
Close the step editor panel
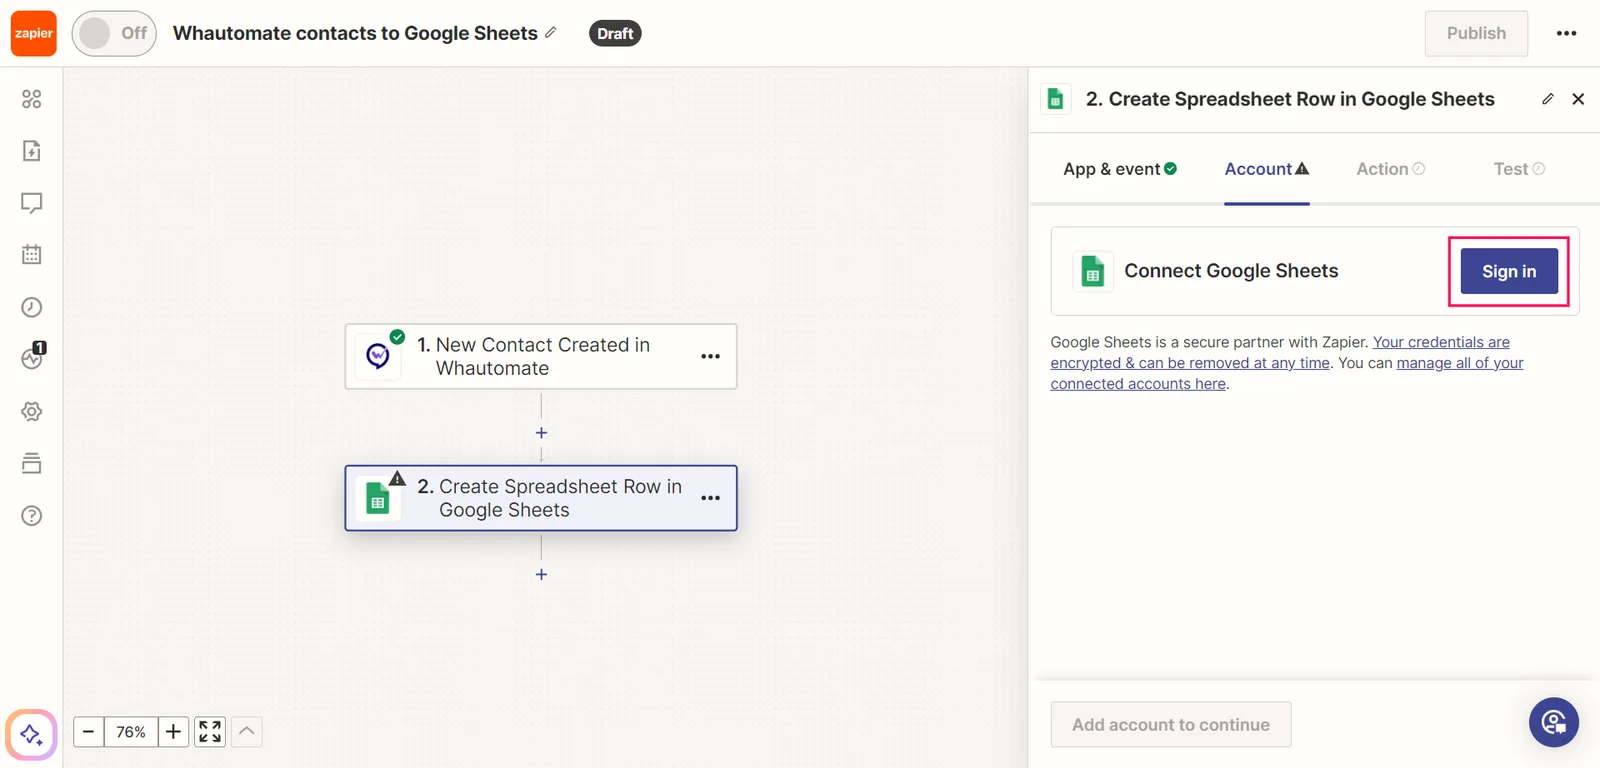coord(1578,99)
